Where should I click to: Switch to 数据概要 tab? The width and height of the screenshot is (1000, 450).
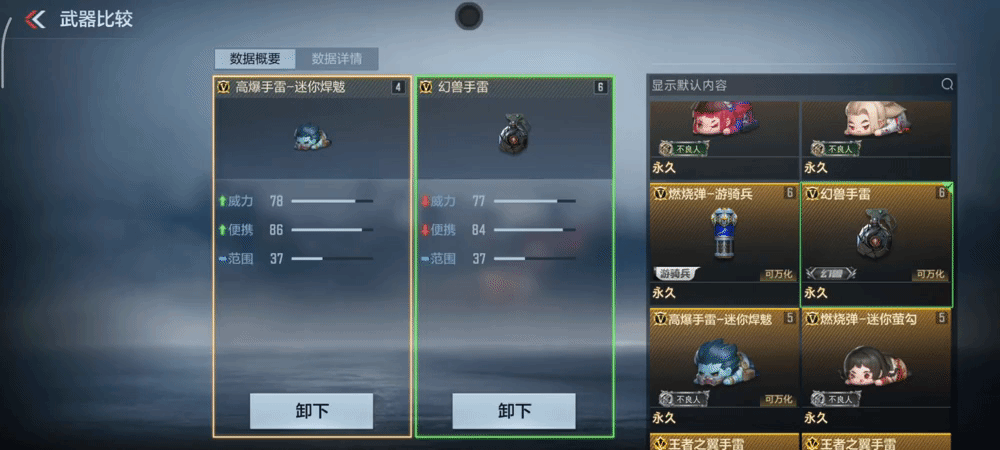[255, 59]
